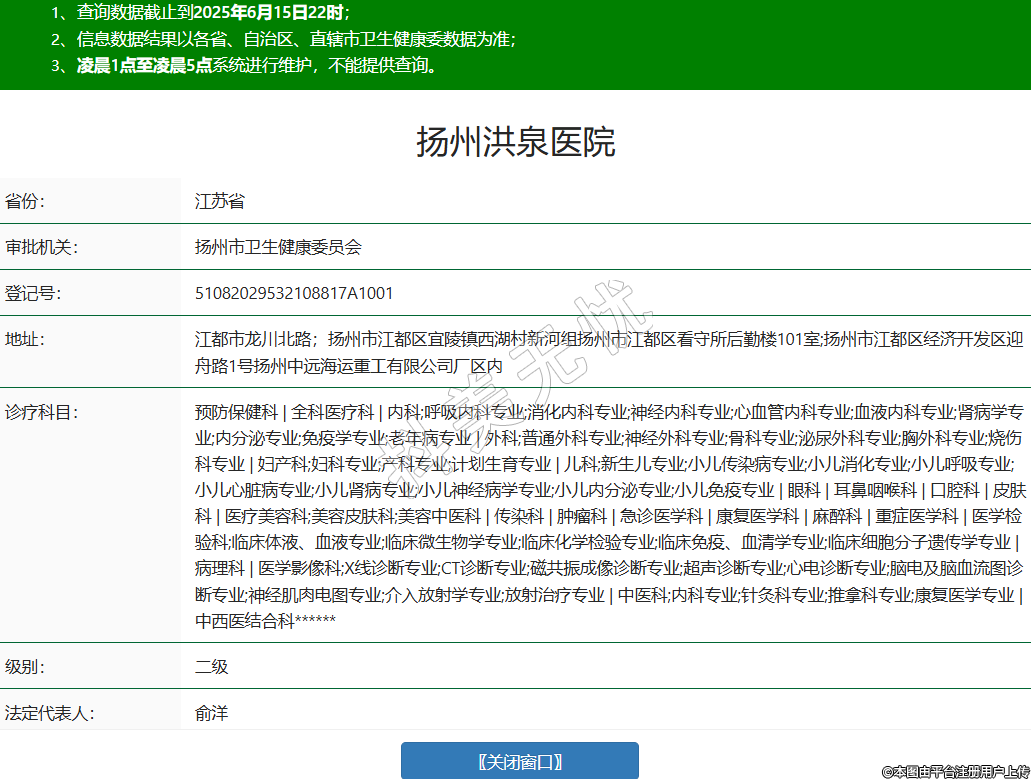This screenshot has height=779, width=1031.
Task: Select the 诊疗科目 field label
Action: [41, 411]
